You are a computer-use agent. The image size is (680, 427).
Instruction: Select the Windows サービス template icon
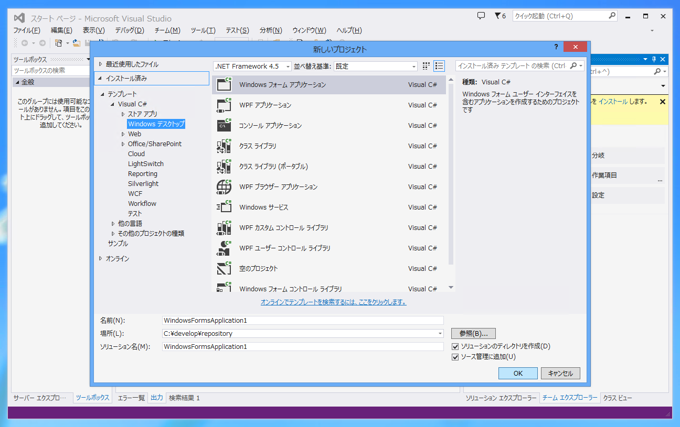coord(224,207)
